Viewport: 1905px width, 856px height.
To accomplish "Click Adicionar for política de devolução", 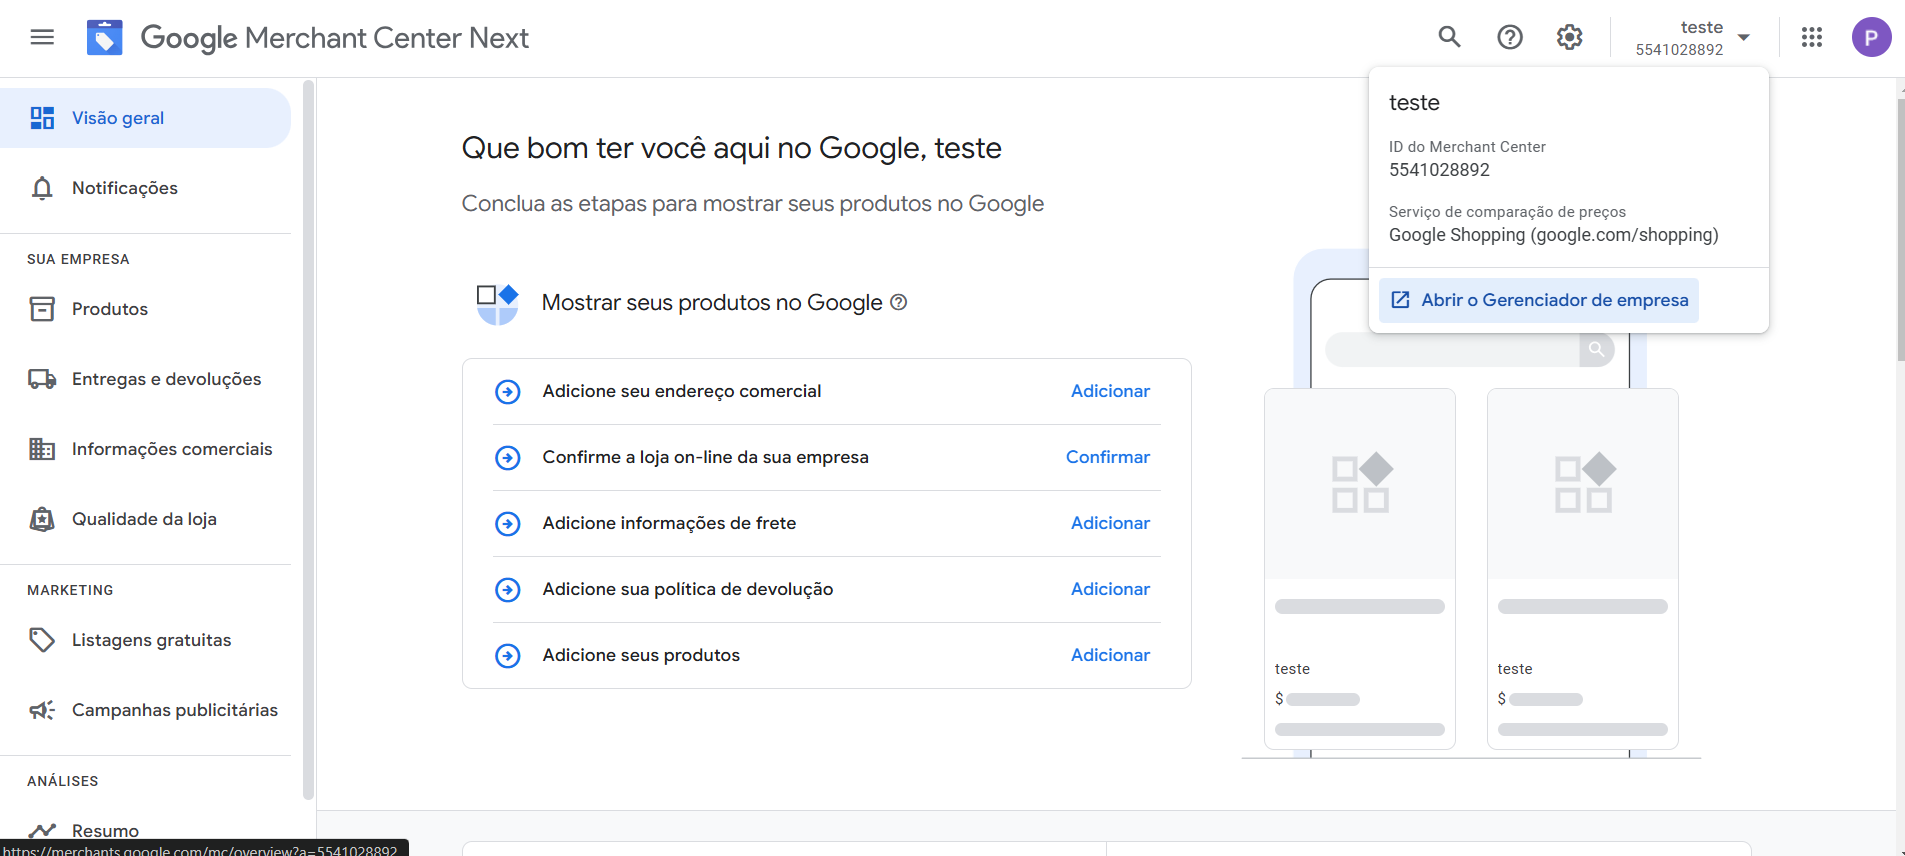I will (x=1110, y=589).
